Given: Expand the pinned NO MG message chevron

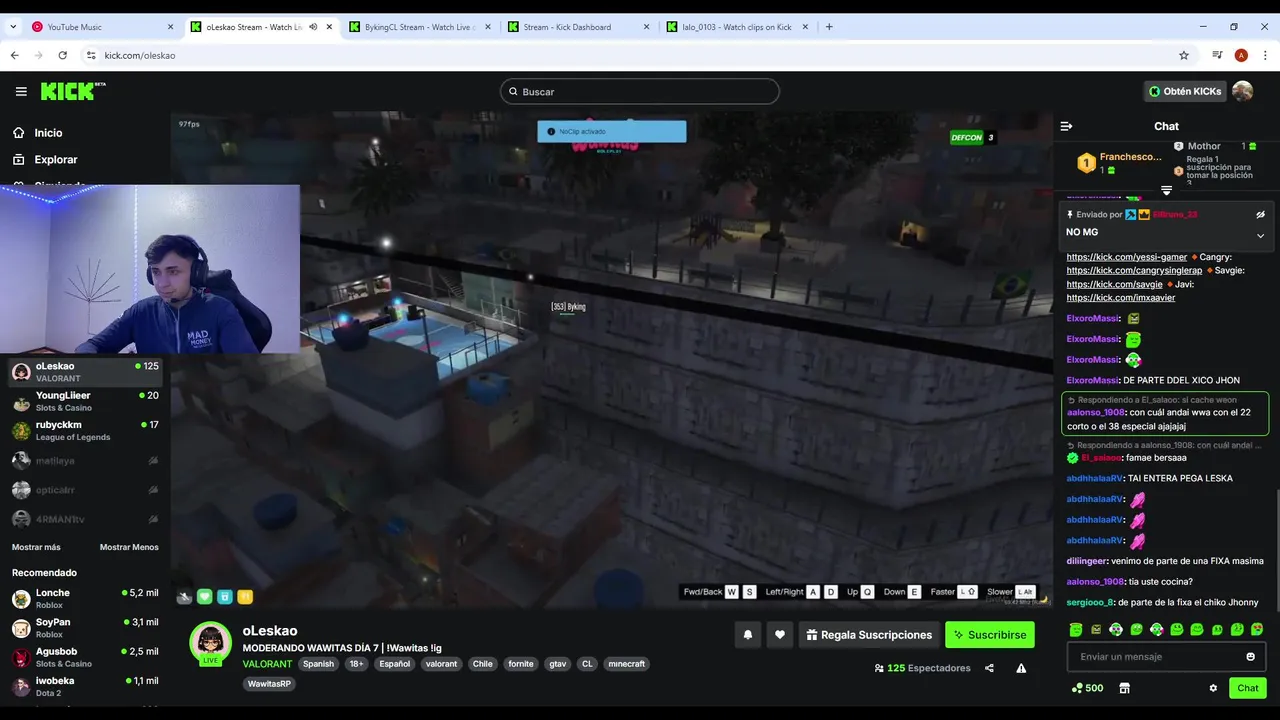Looking at the screenshot, I should (1260, 236).
